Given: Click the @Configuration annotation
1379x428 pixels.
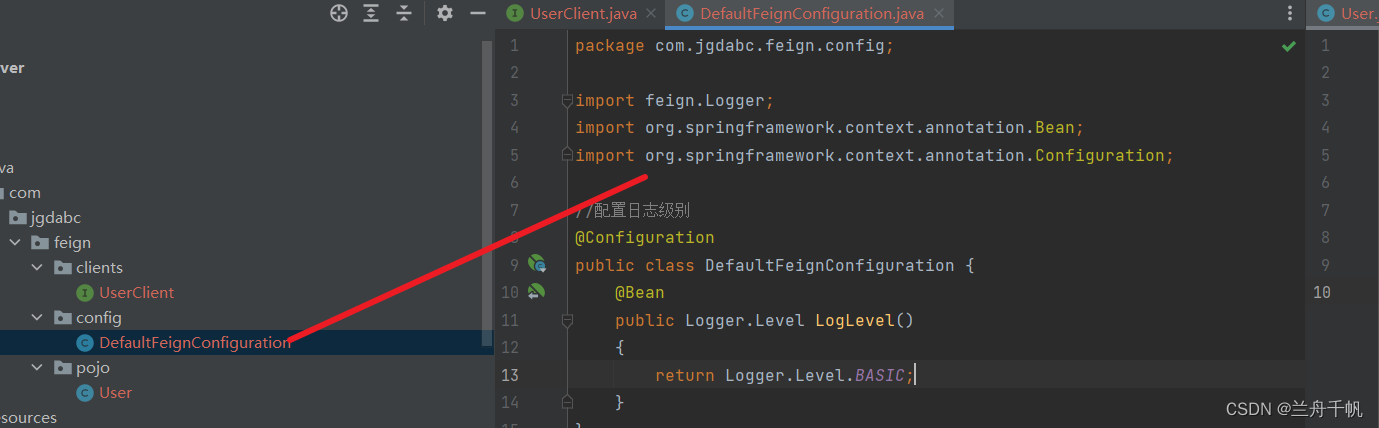Looking at the screenshot, I should 645,238.
